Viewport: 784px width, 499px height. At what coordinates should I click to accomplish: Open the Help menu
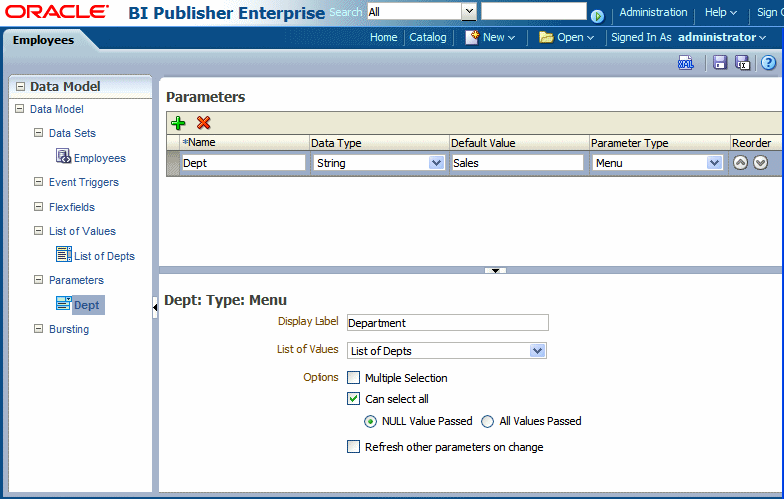click(720, 12)
